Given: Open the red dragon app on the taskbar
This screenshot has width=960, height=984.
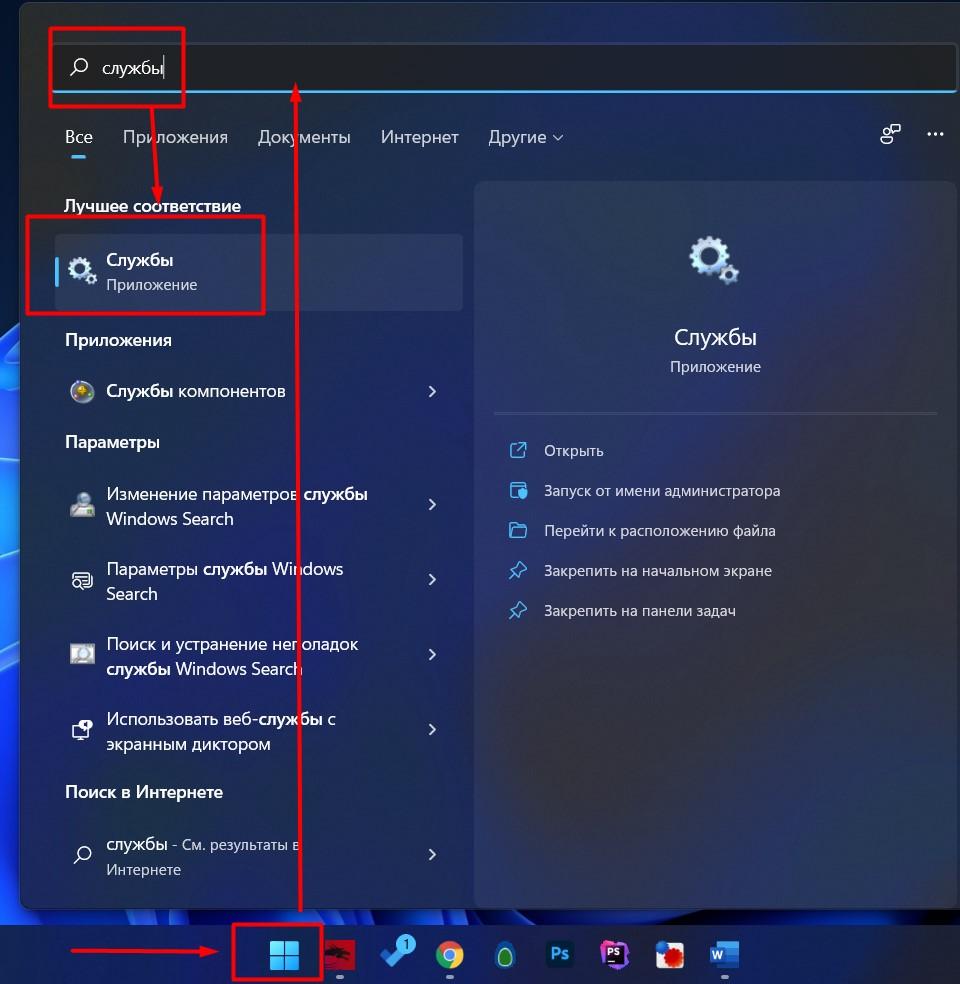Looking at the screenshot, I should (x=340, y=955).
